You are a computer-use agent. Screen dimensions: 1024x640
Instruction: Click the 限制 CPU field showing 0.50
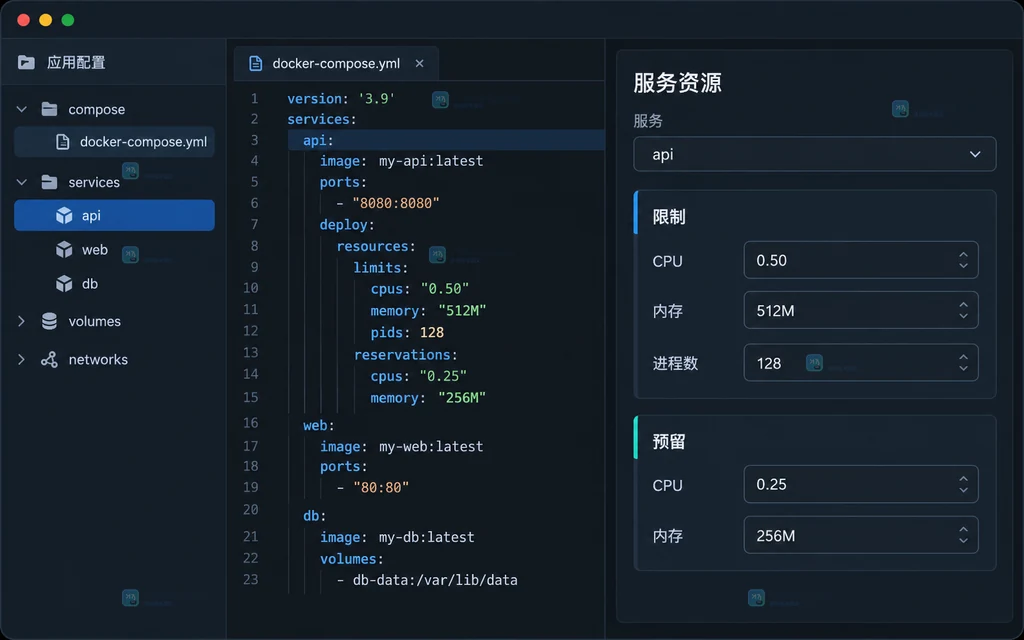click(861, 260)
